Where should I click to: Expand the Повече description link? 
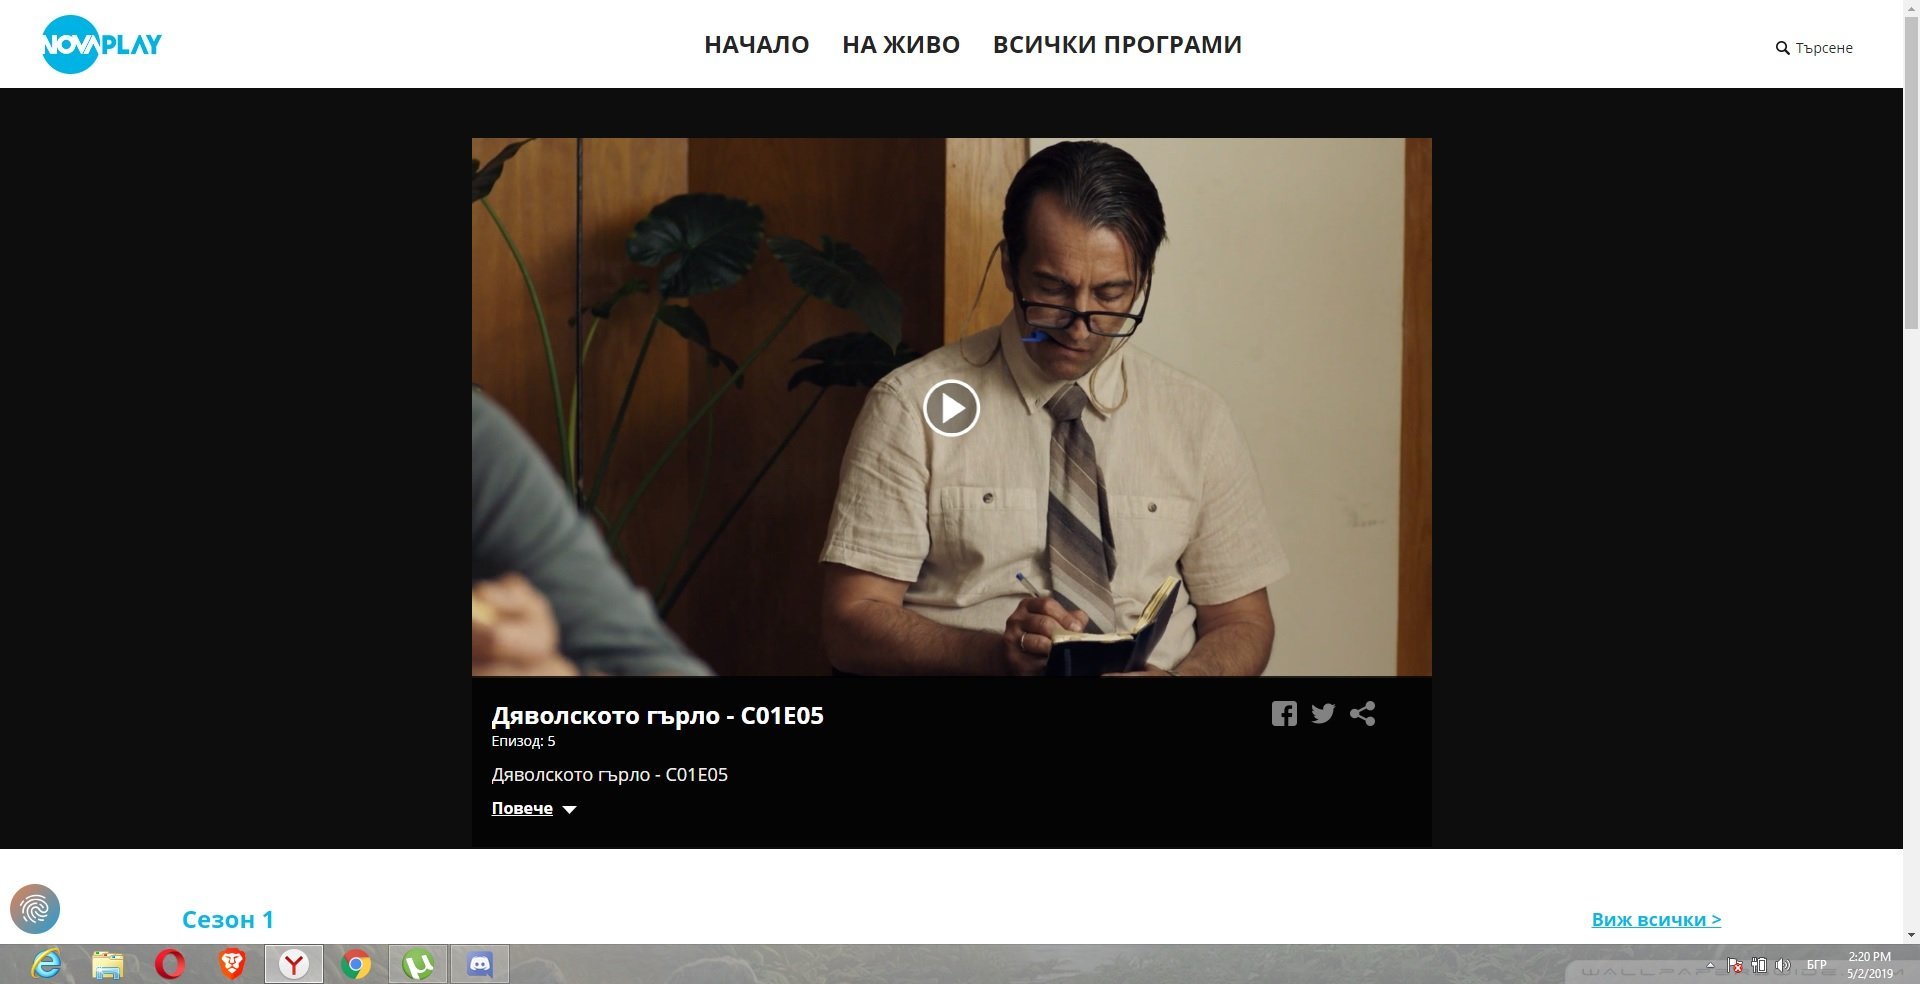coord(522,808)
